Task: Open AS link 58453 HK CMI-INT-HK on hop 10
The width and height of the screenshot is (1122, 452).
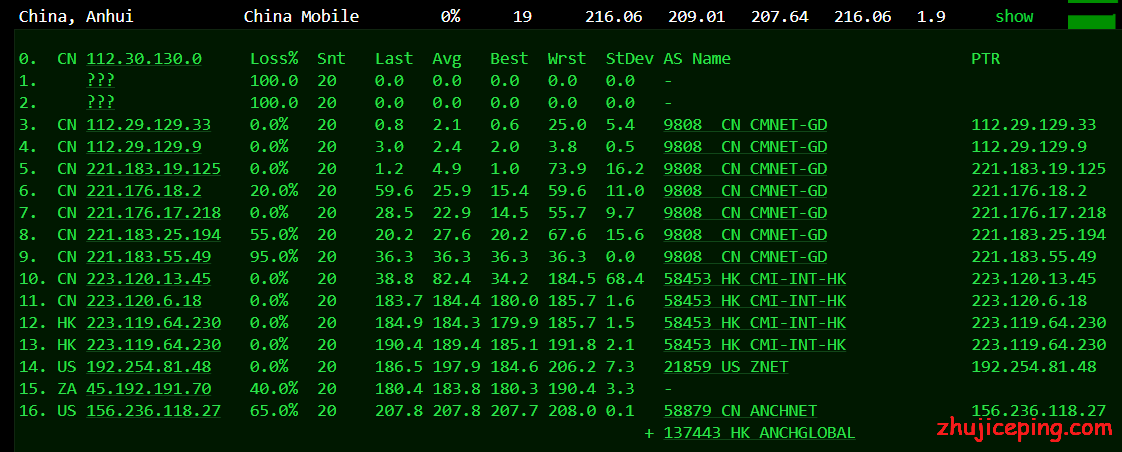Action: pos(755,279)
